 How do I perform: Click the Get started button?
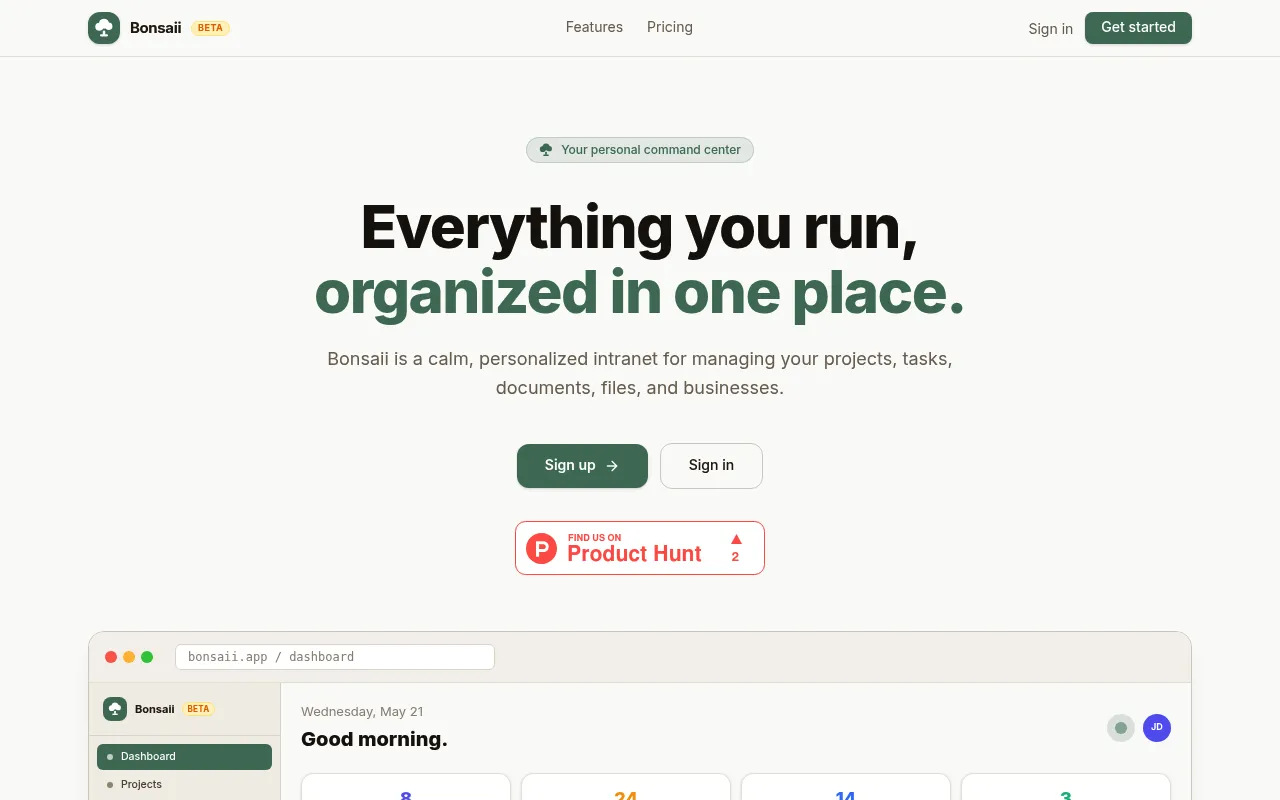coord(1138,28)
